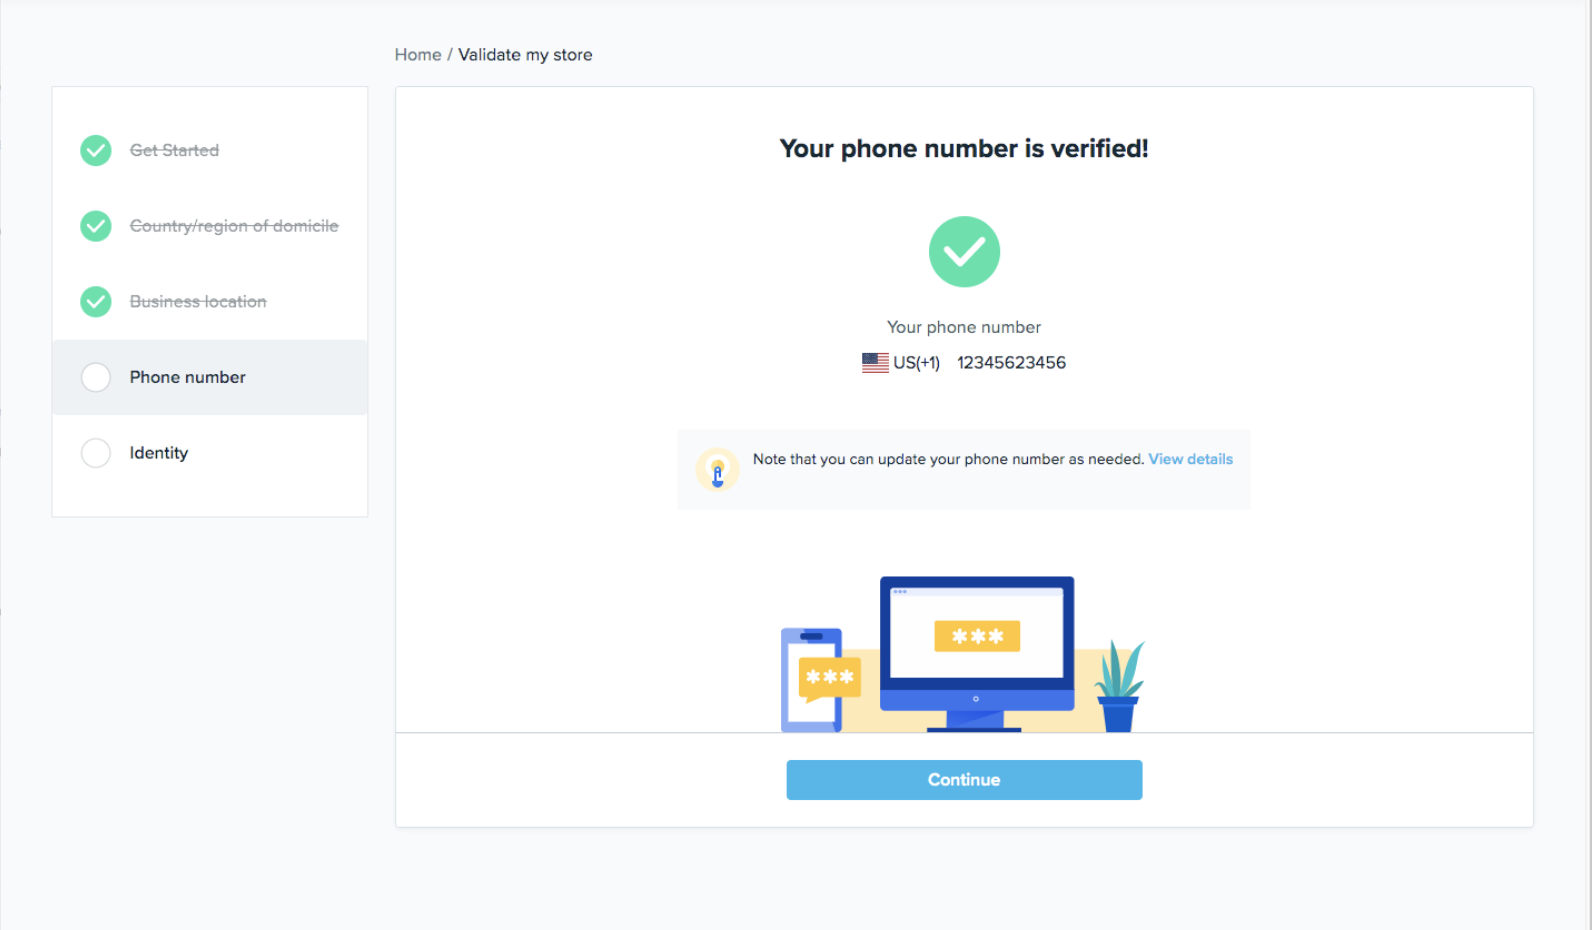Open the Country/region of domicile step
1592x930 pixels.
[234, 226]
